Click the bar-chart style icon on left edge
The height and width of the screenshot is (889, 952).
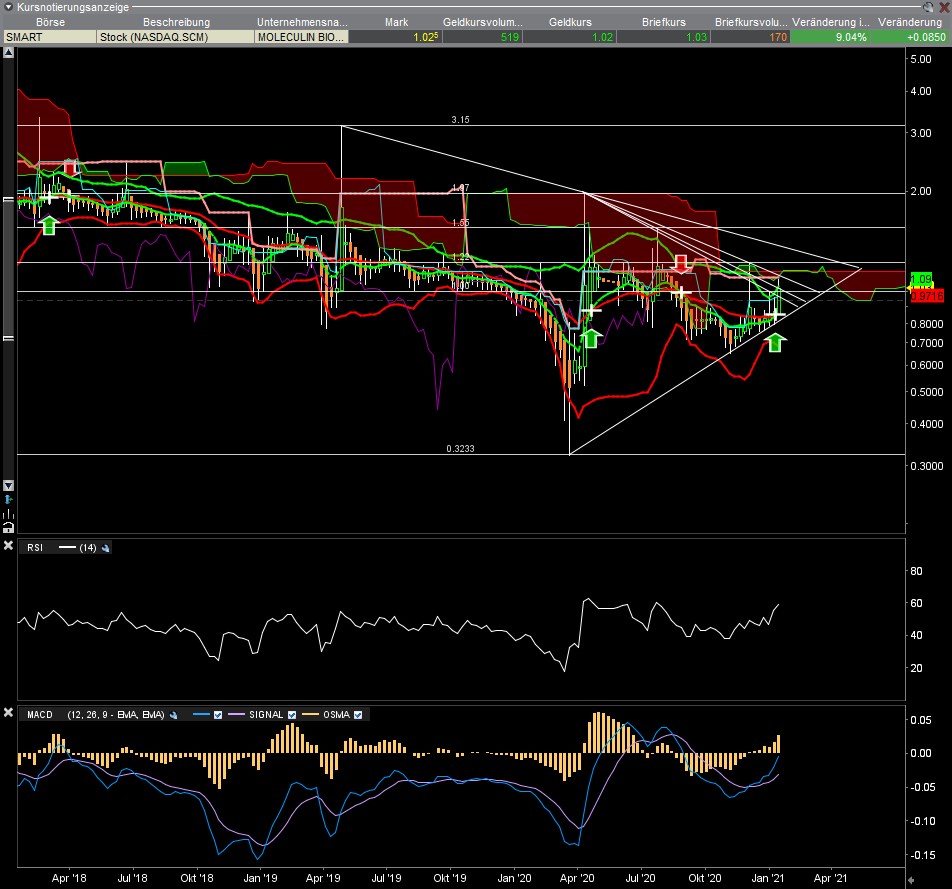[9, 512]
